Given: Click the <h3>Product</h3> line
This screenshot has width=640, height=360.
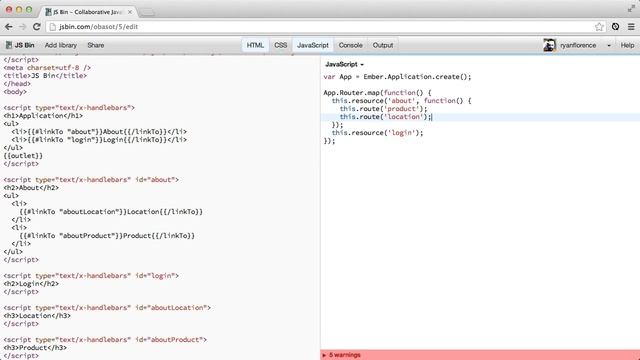Looking at the screenshot, I should 35,348.
